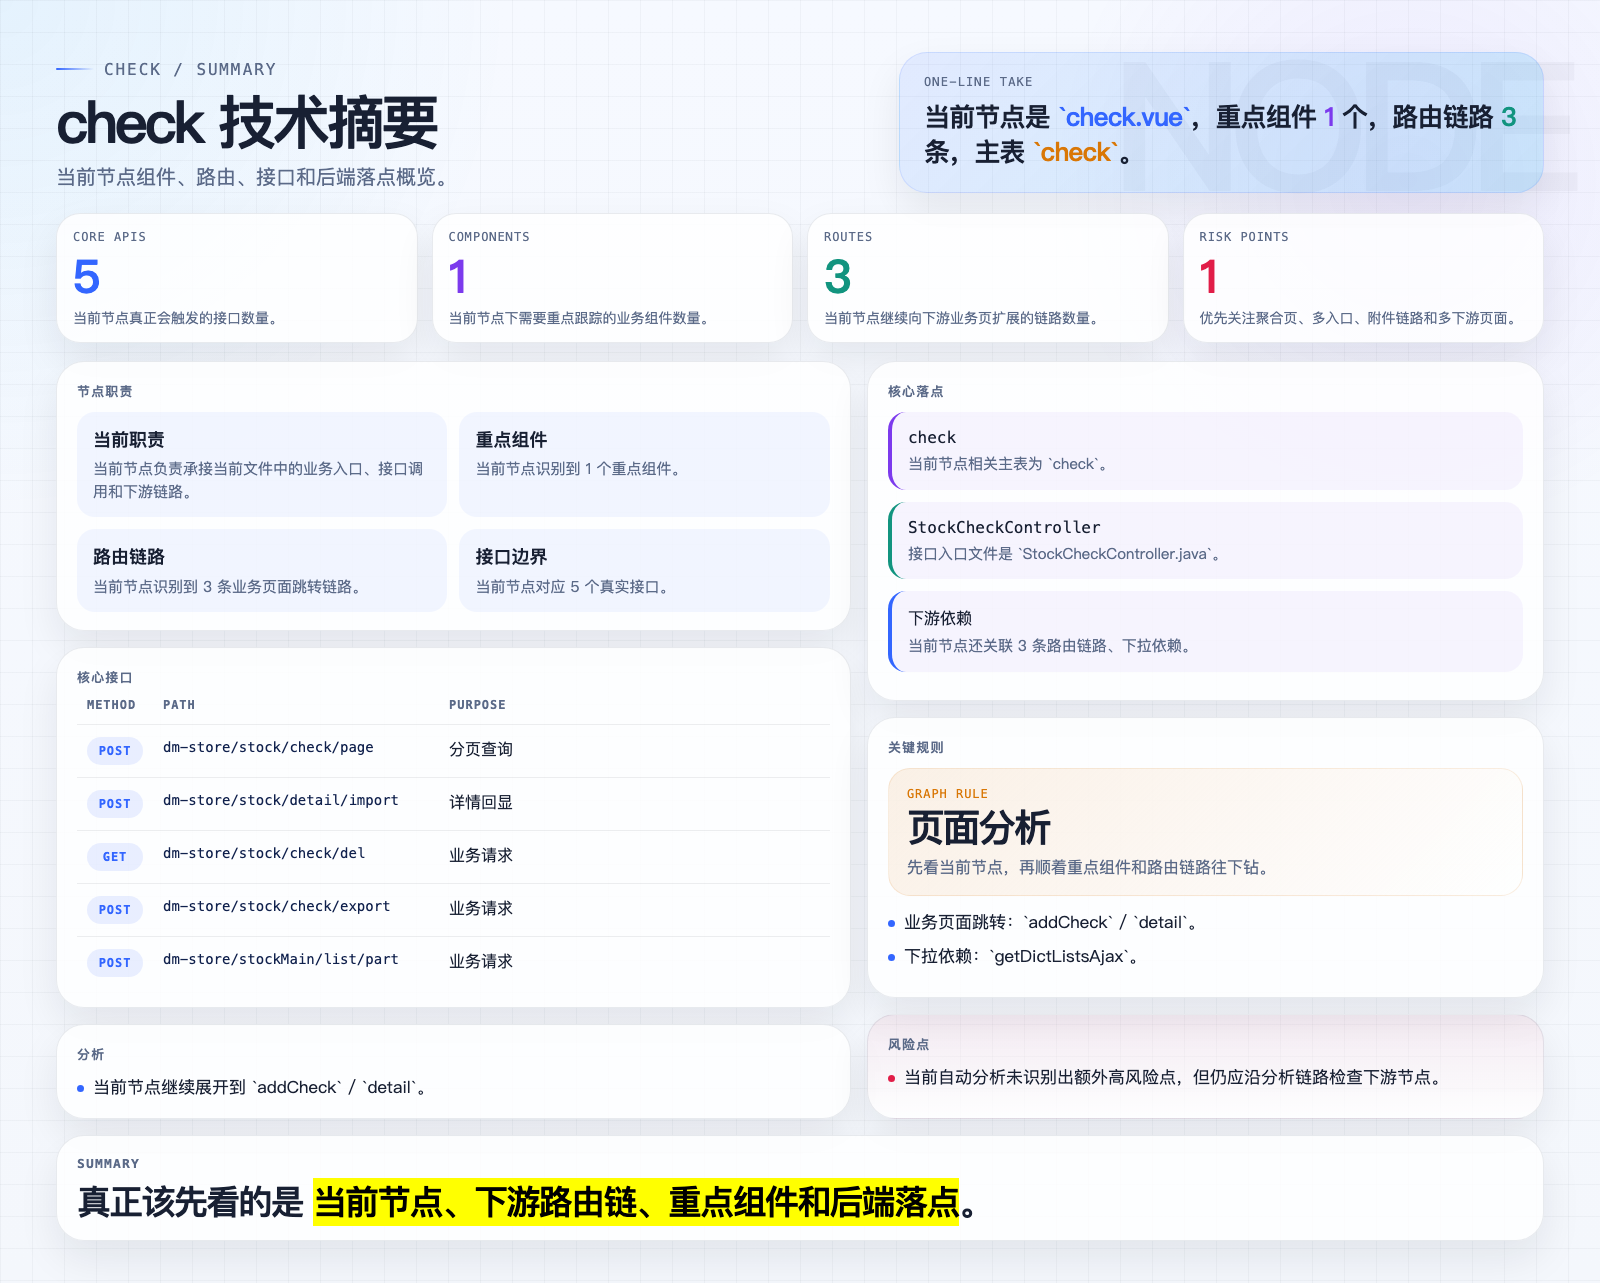This screenshot has width=1600, height=1283.
Task: Click the StockCheckController entry
Action: 1205,540
